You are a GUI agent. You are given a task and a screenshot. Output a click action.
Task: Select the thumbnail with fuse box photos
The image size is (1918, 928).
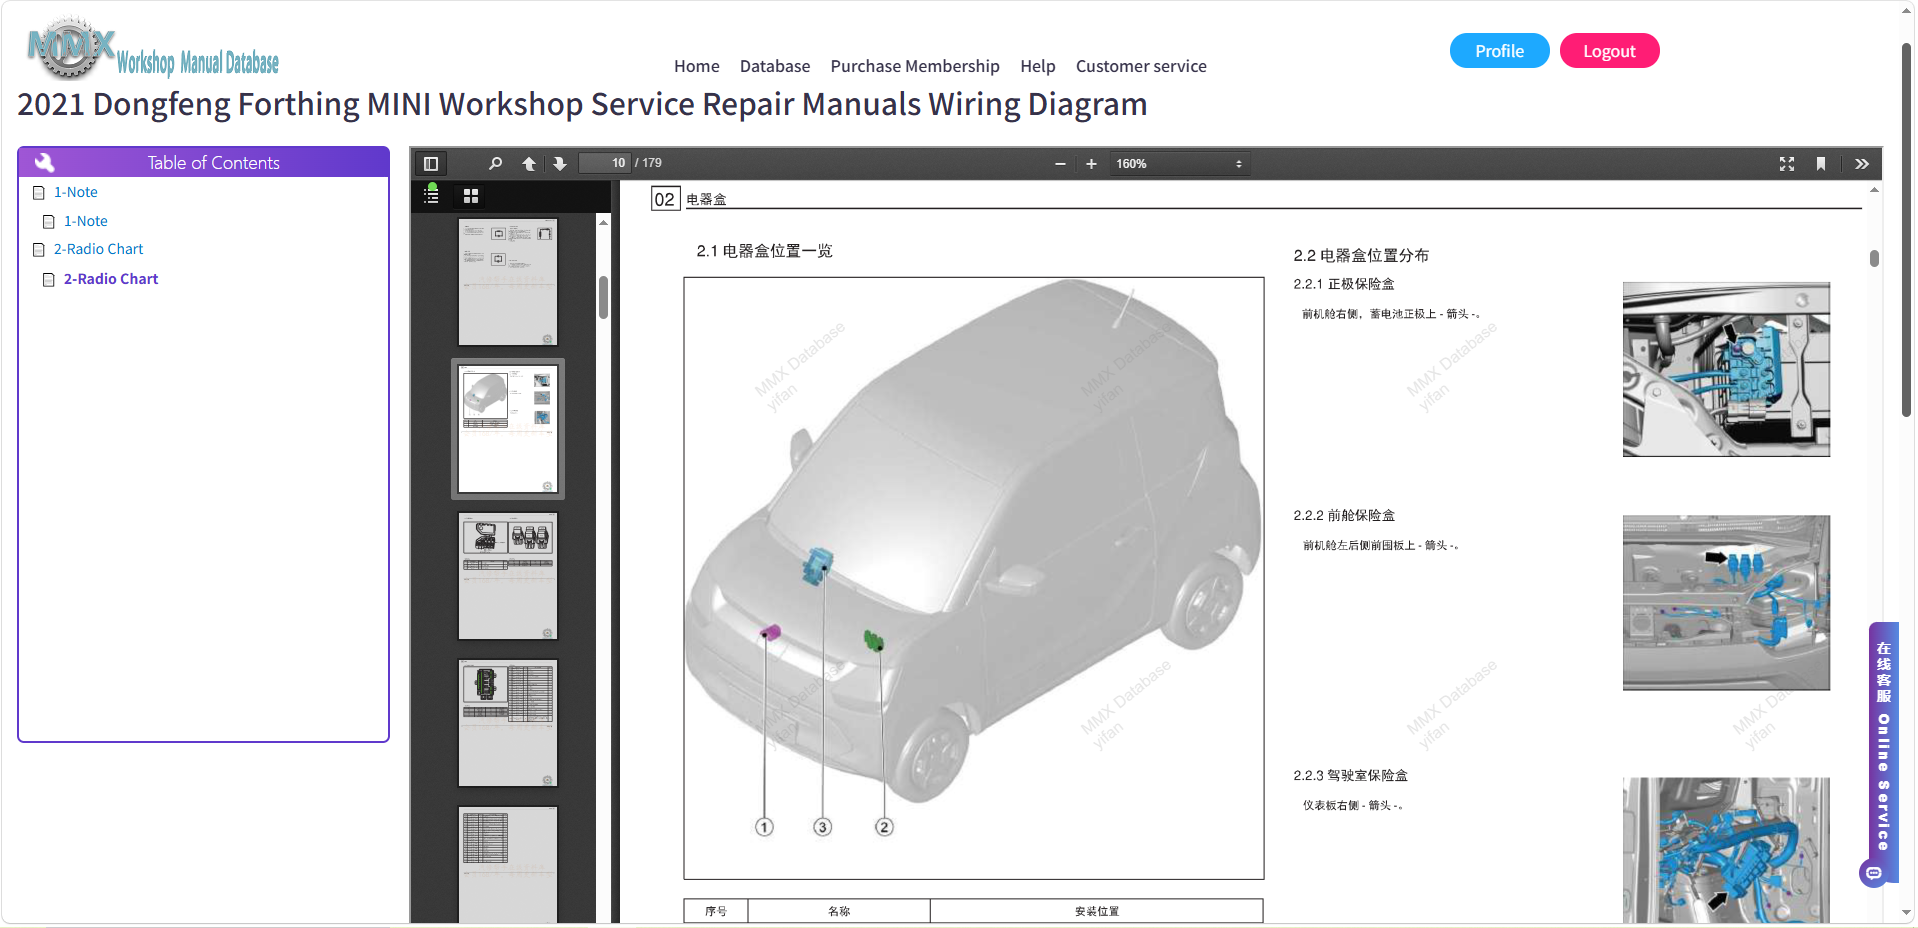point(508,576)
